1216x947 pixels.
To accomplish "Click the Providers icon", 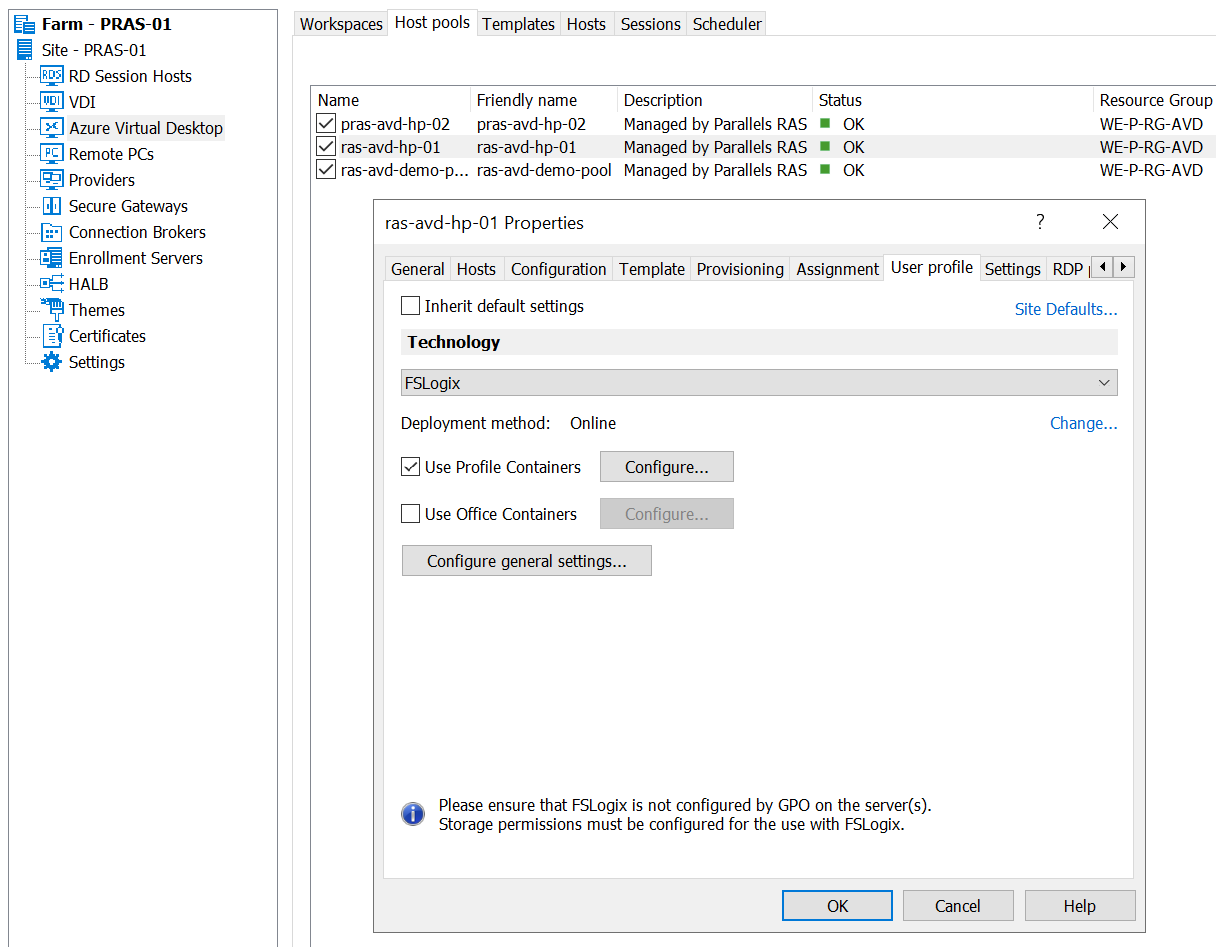I will coord(52,180).
